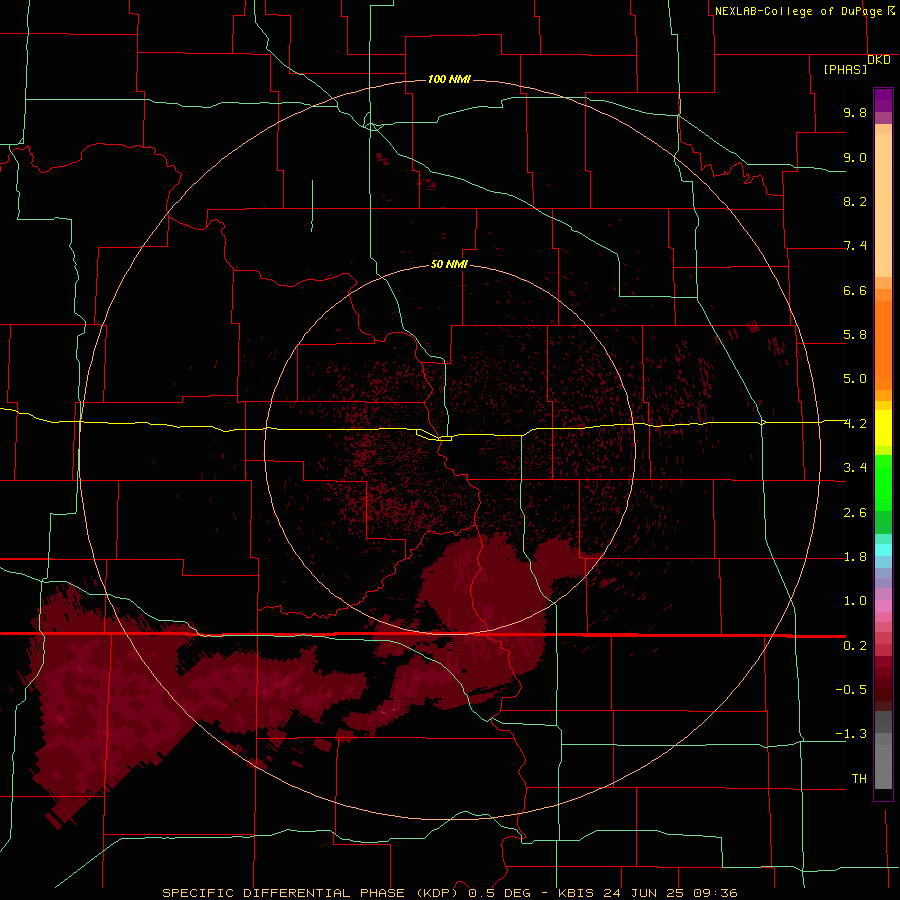
Task: Click the 8.2 legend value
Action: click(x=855, y=201)
